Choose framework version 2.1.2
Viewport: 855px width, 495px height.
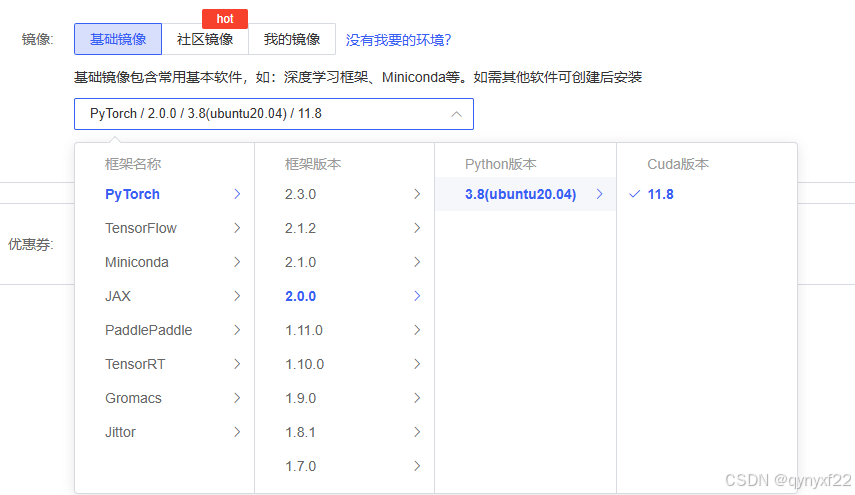(x=345, y=228)
